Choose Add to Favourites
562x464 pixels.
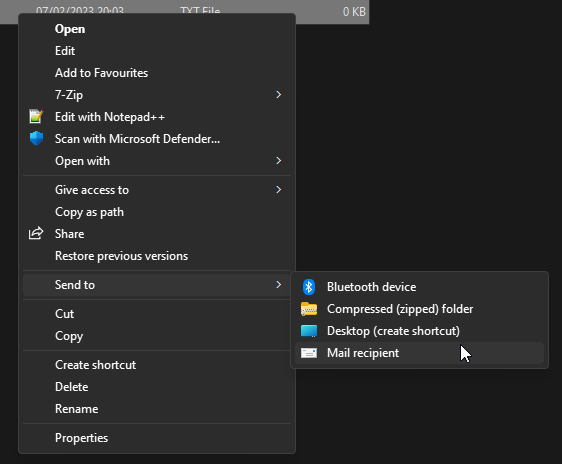pos(157,73)
